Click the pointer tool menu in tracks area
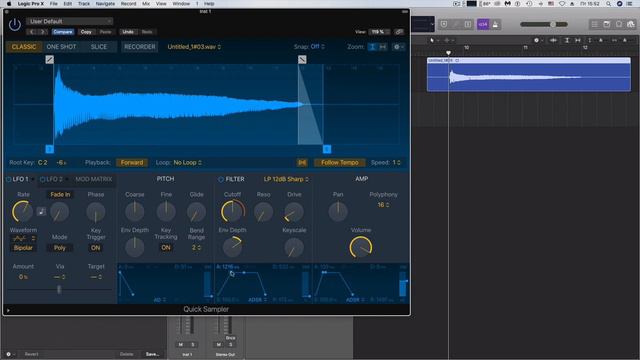640x360 pixels. pyautogui.click(x=434, y=40)
